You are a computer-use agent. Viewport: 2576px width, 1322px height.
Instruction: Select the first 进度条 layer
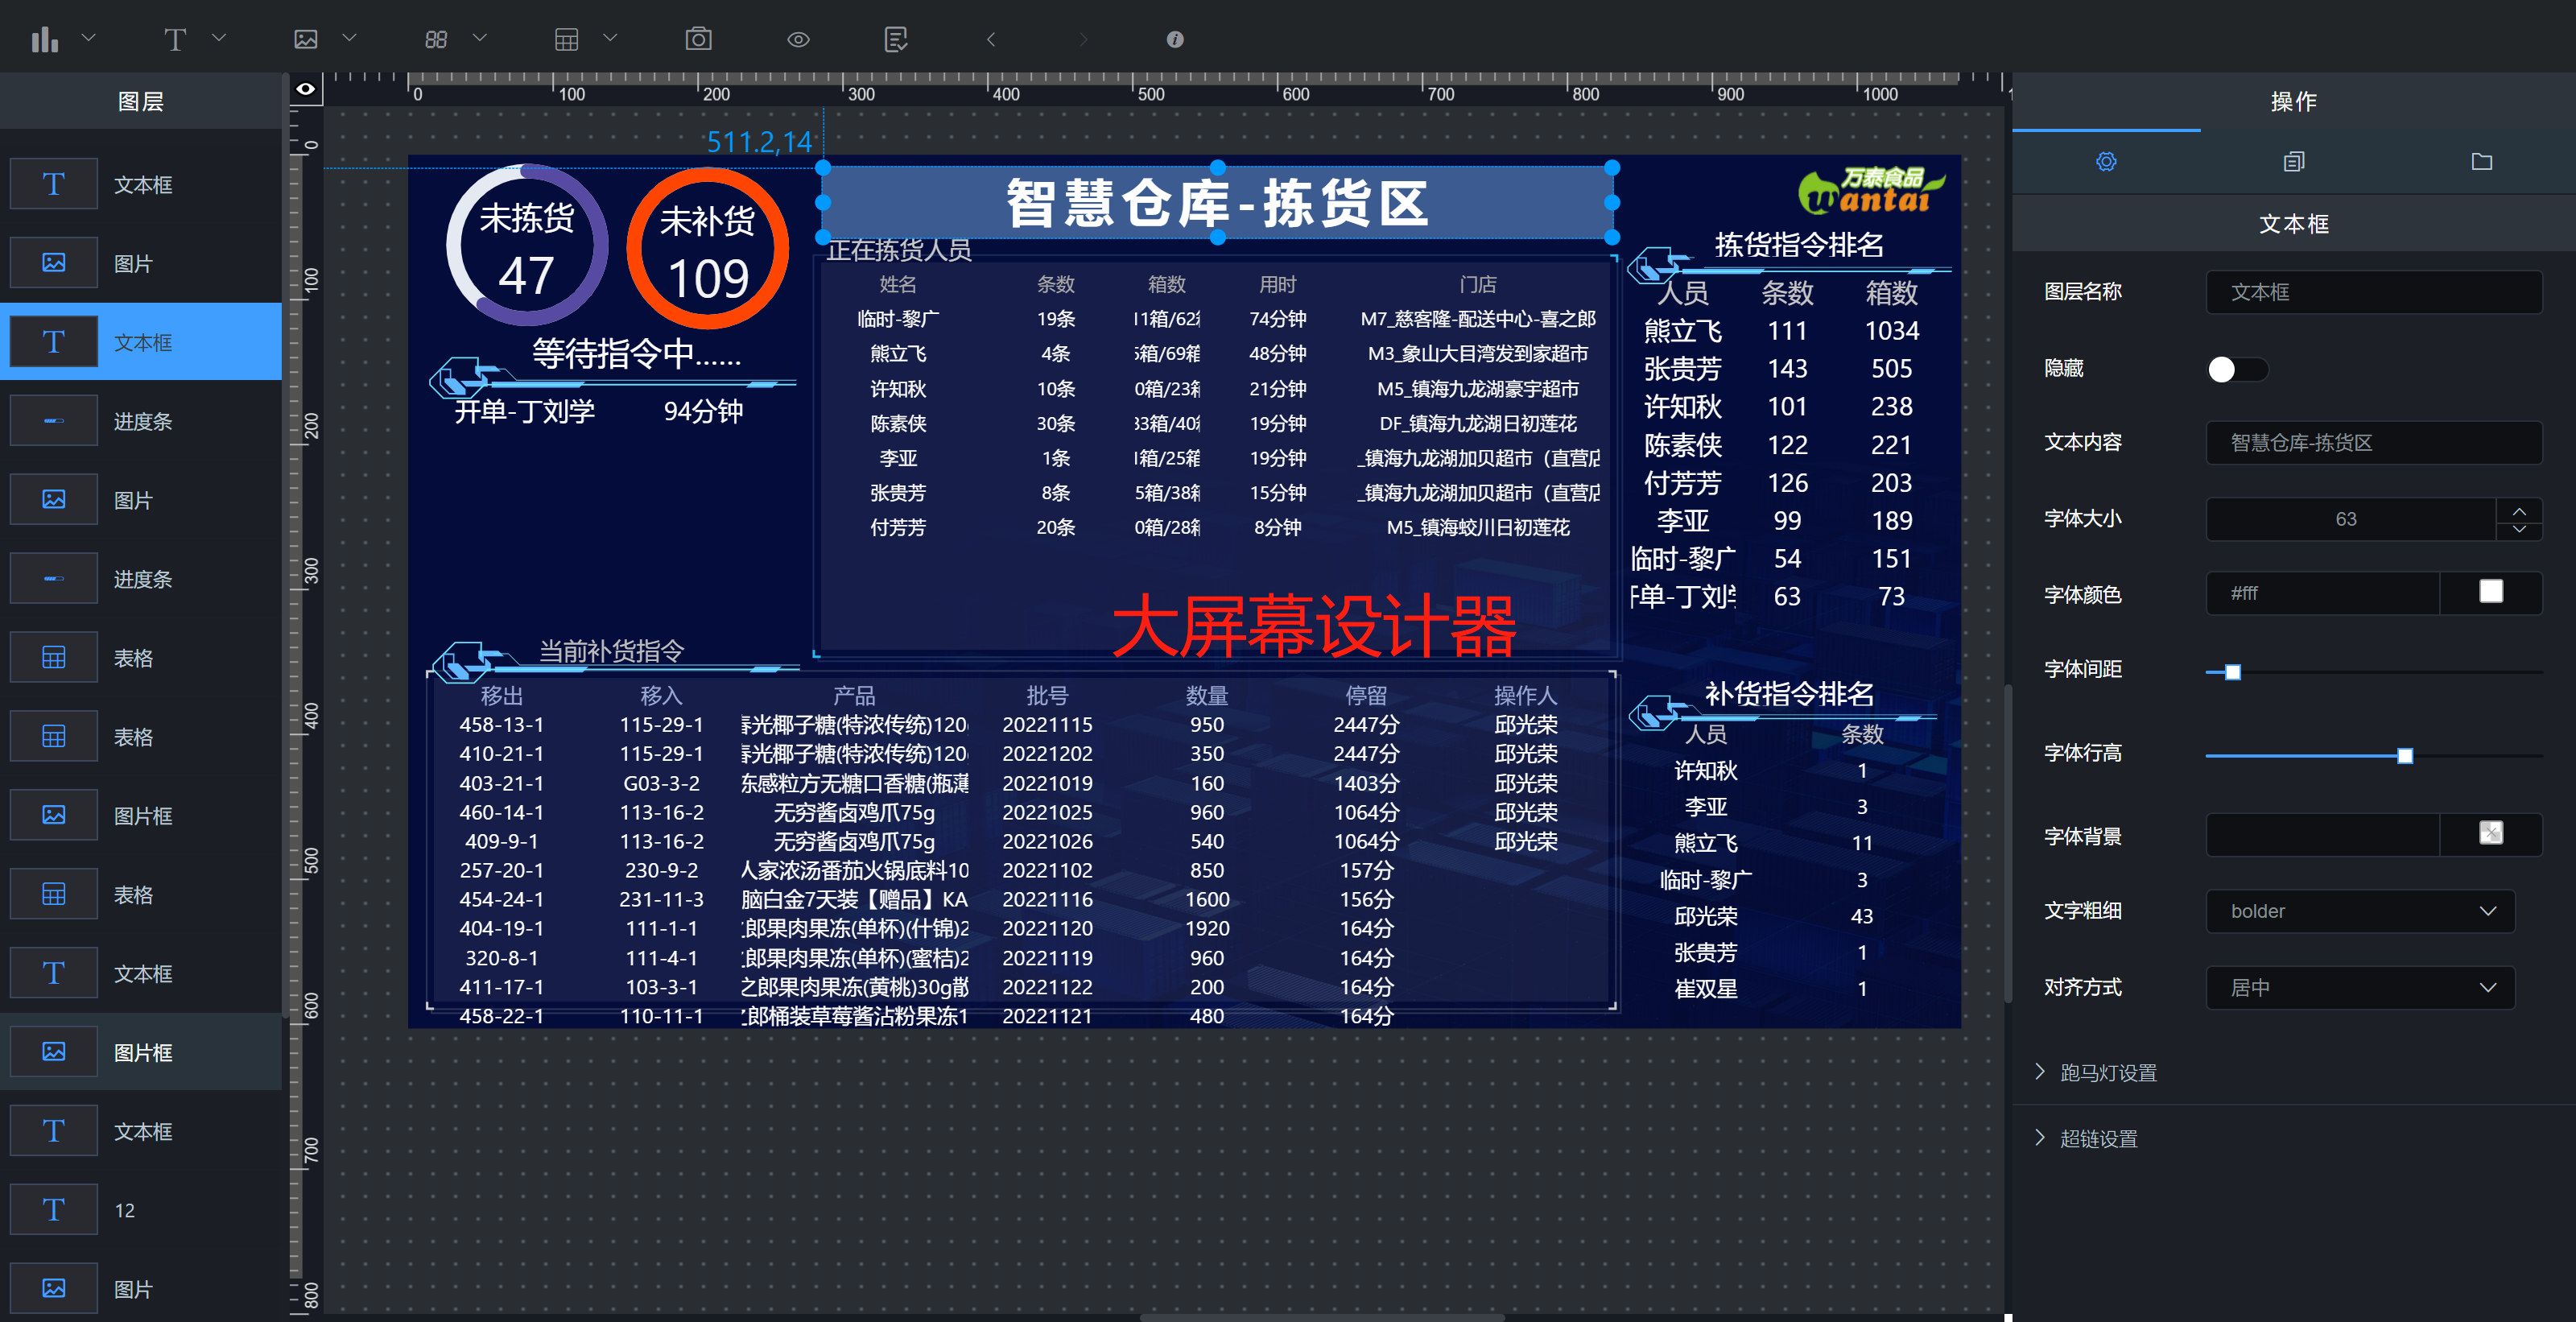(141, 421)
